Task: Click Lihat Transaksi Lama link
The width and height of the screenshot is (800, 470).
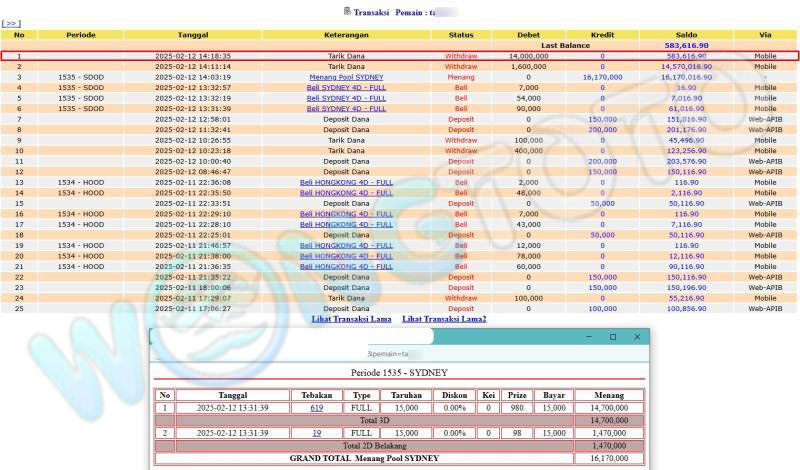Action: pyautogui.click(x=351, y=318)
